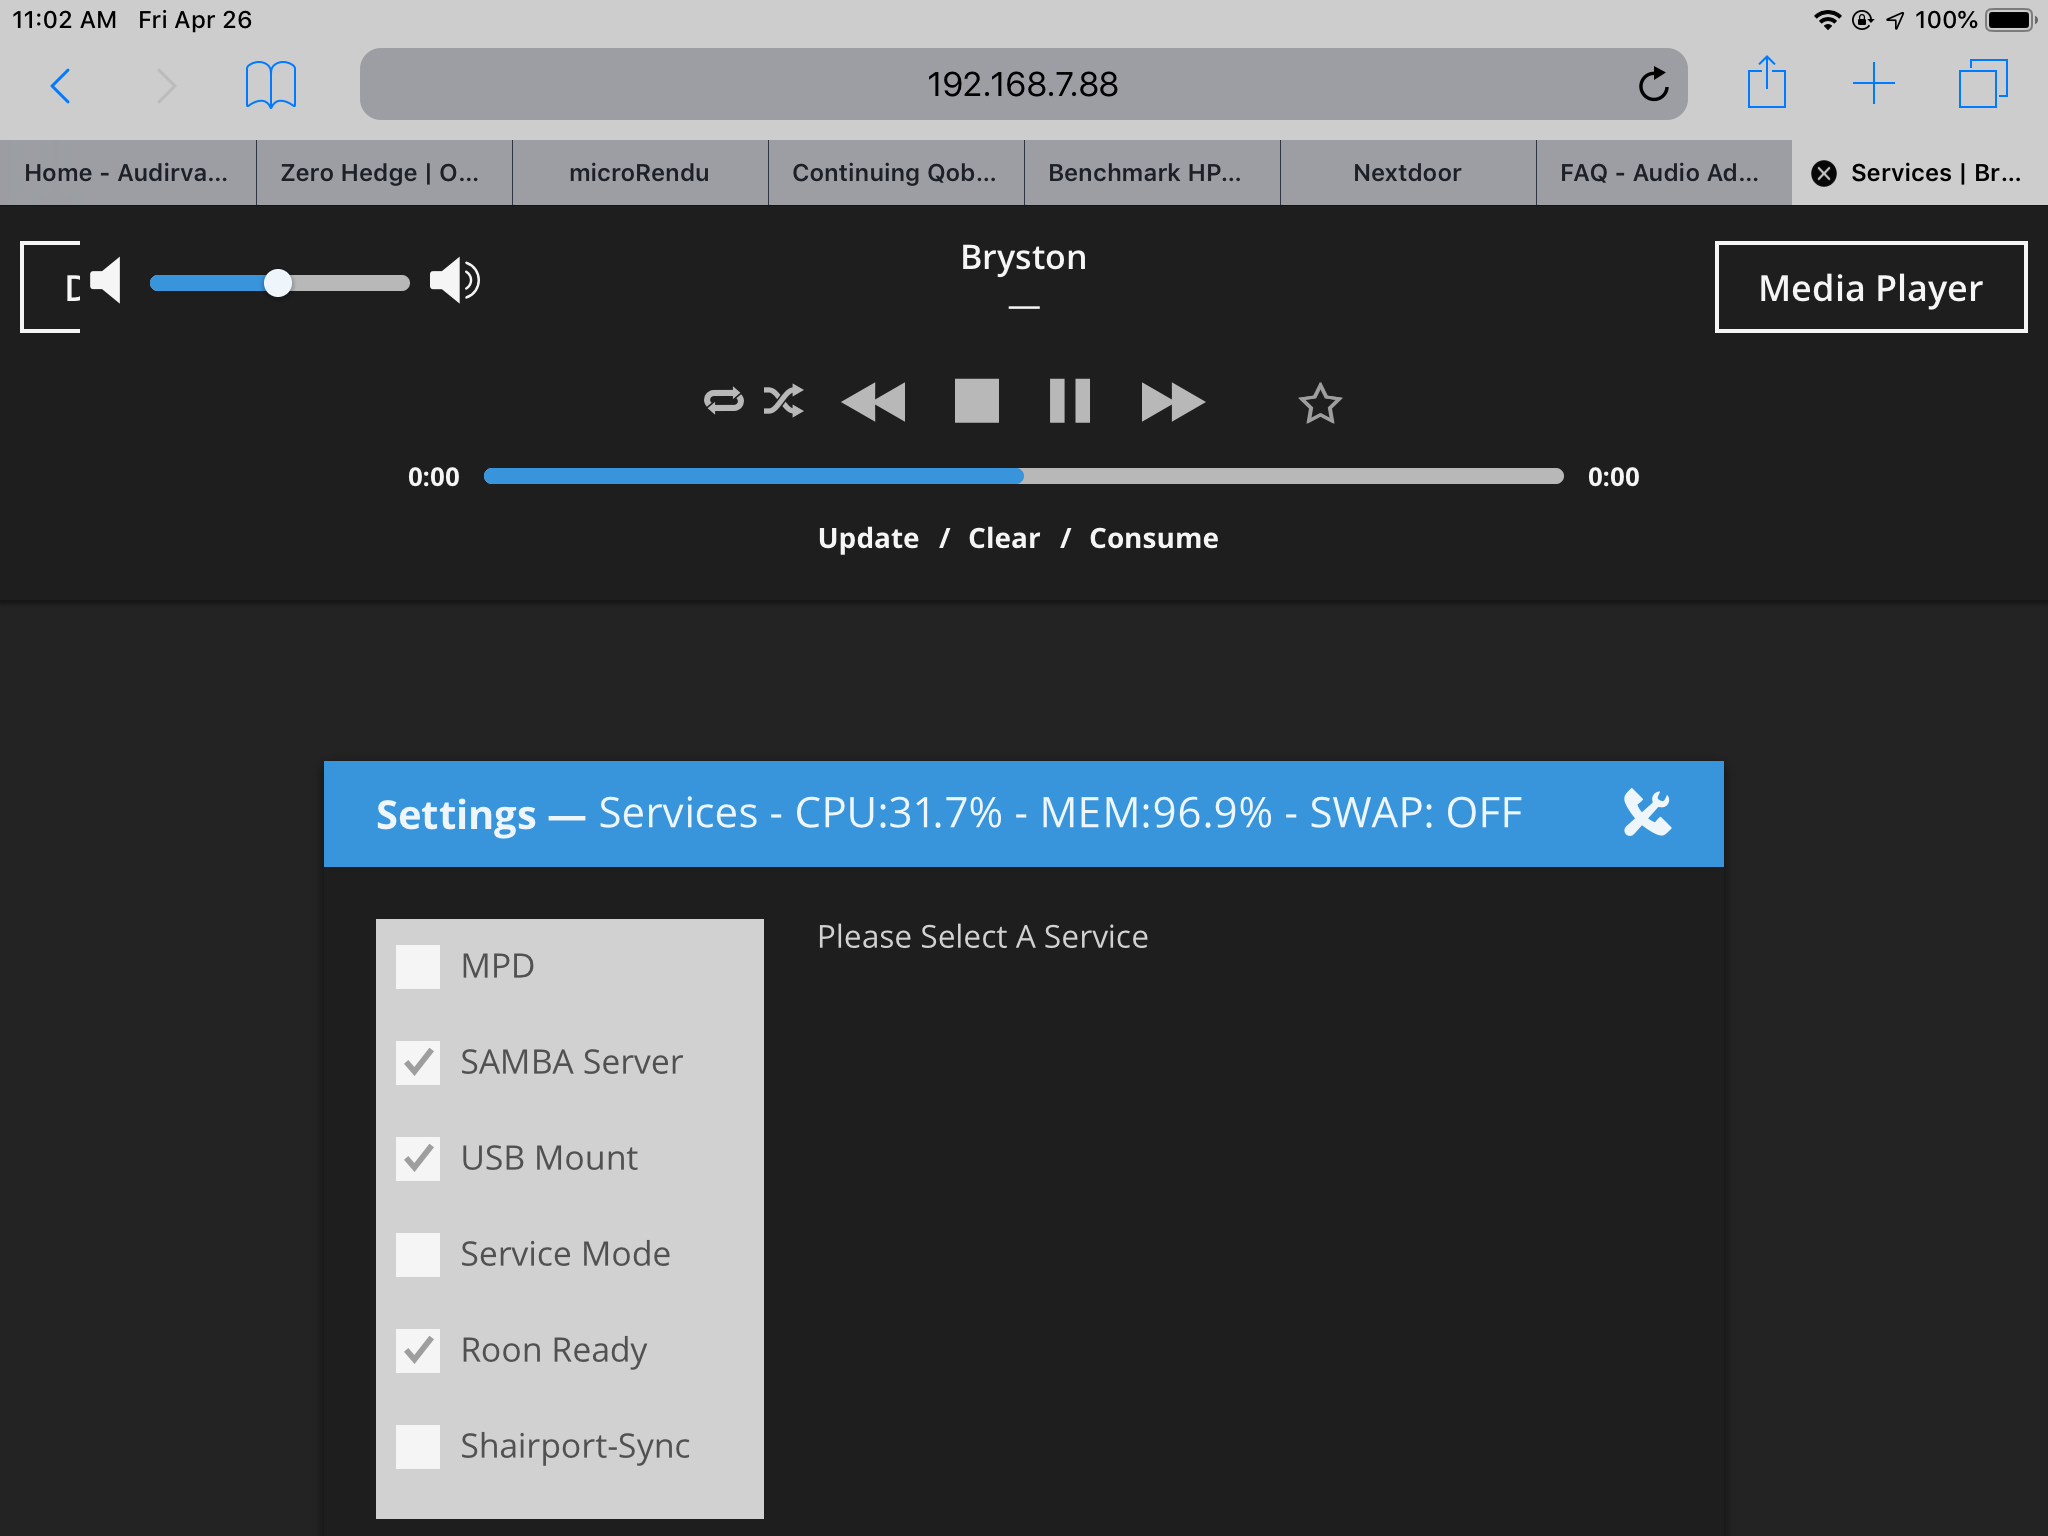This screenshot has width=2048, height=1536.
Task: Tap the 192.168.7.88 address bar
Action: click(x=1023, y=84)
